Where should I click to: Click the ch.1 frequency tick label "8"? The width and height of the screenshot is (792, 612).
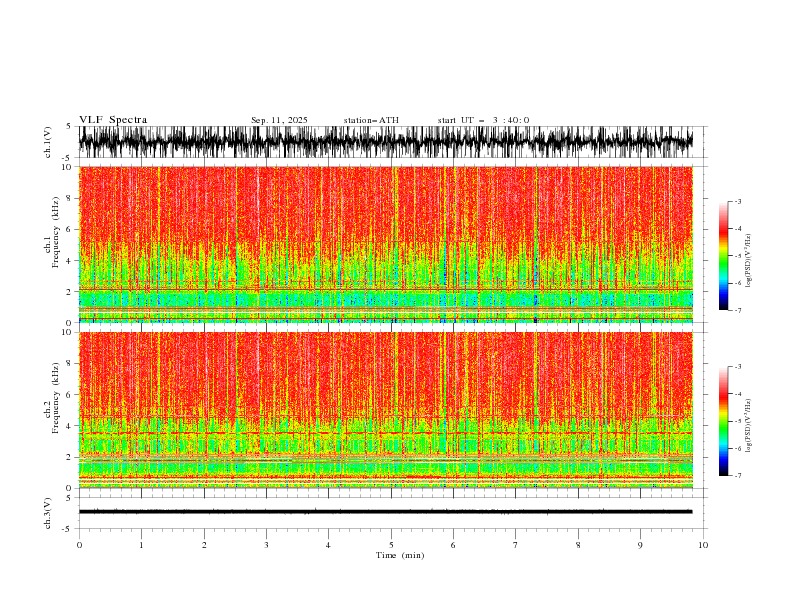coord(70,198)
